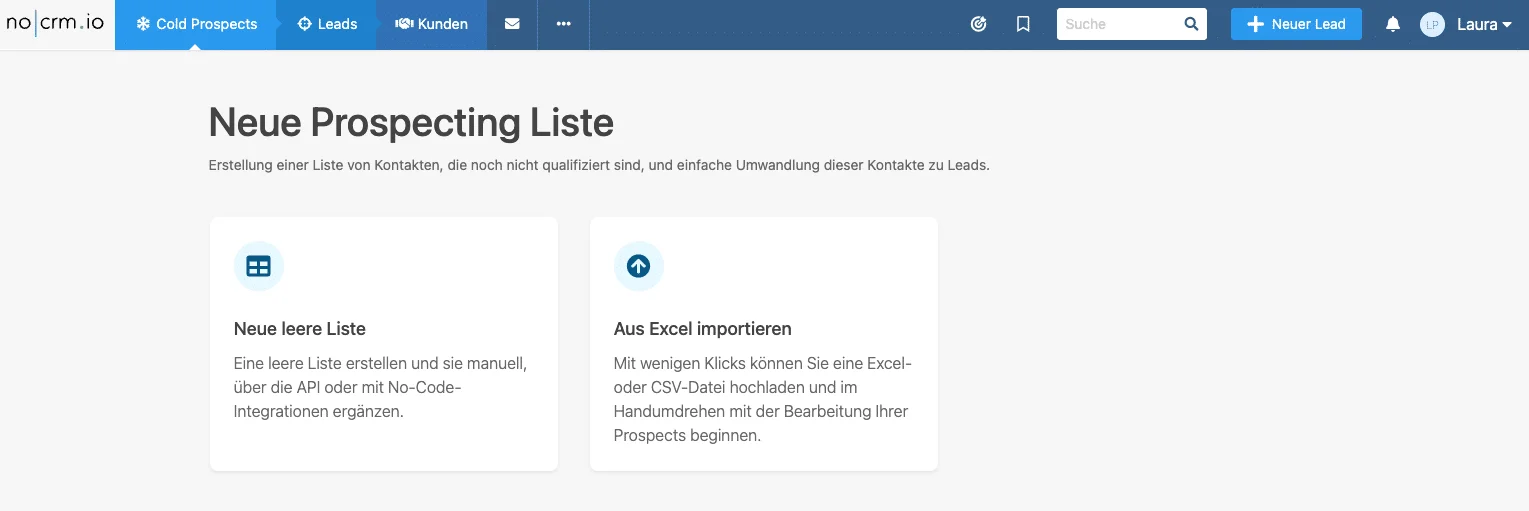Expand the three-dots more menu
This screenshot has width=1529, height=511.
[563, 24]
